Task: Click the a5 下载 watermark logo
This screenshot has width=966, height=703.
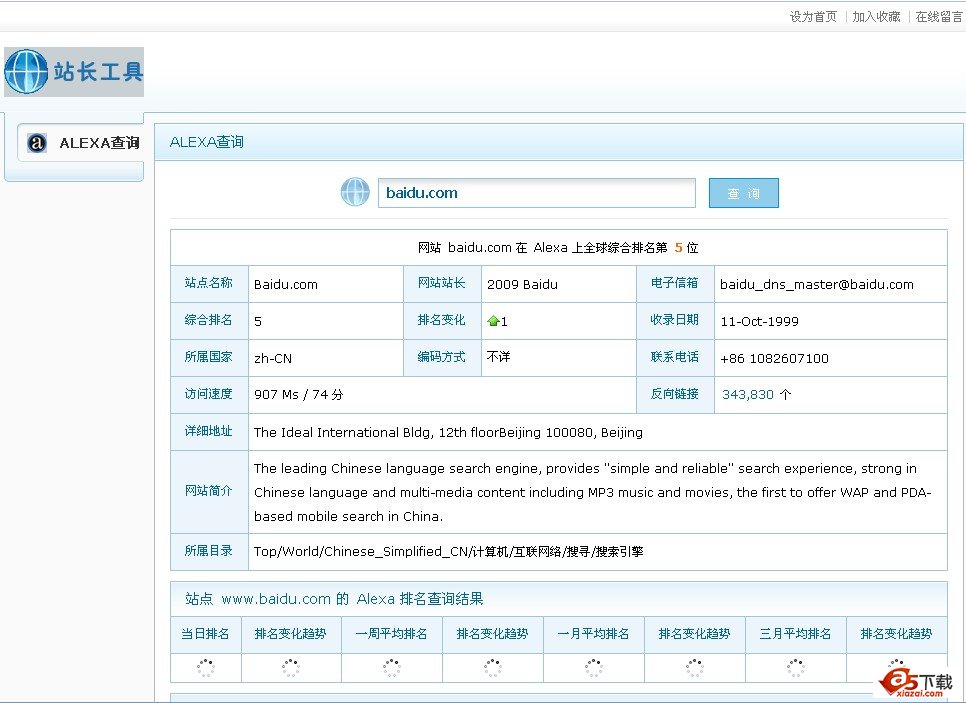Action: [915, 681]
